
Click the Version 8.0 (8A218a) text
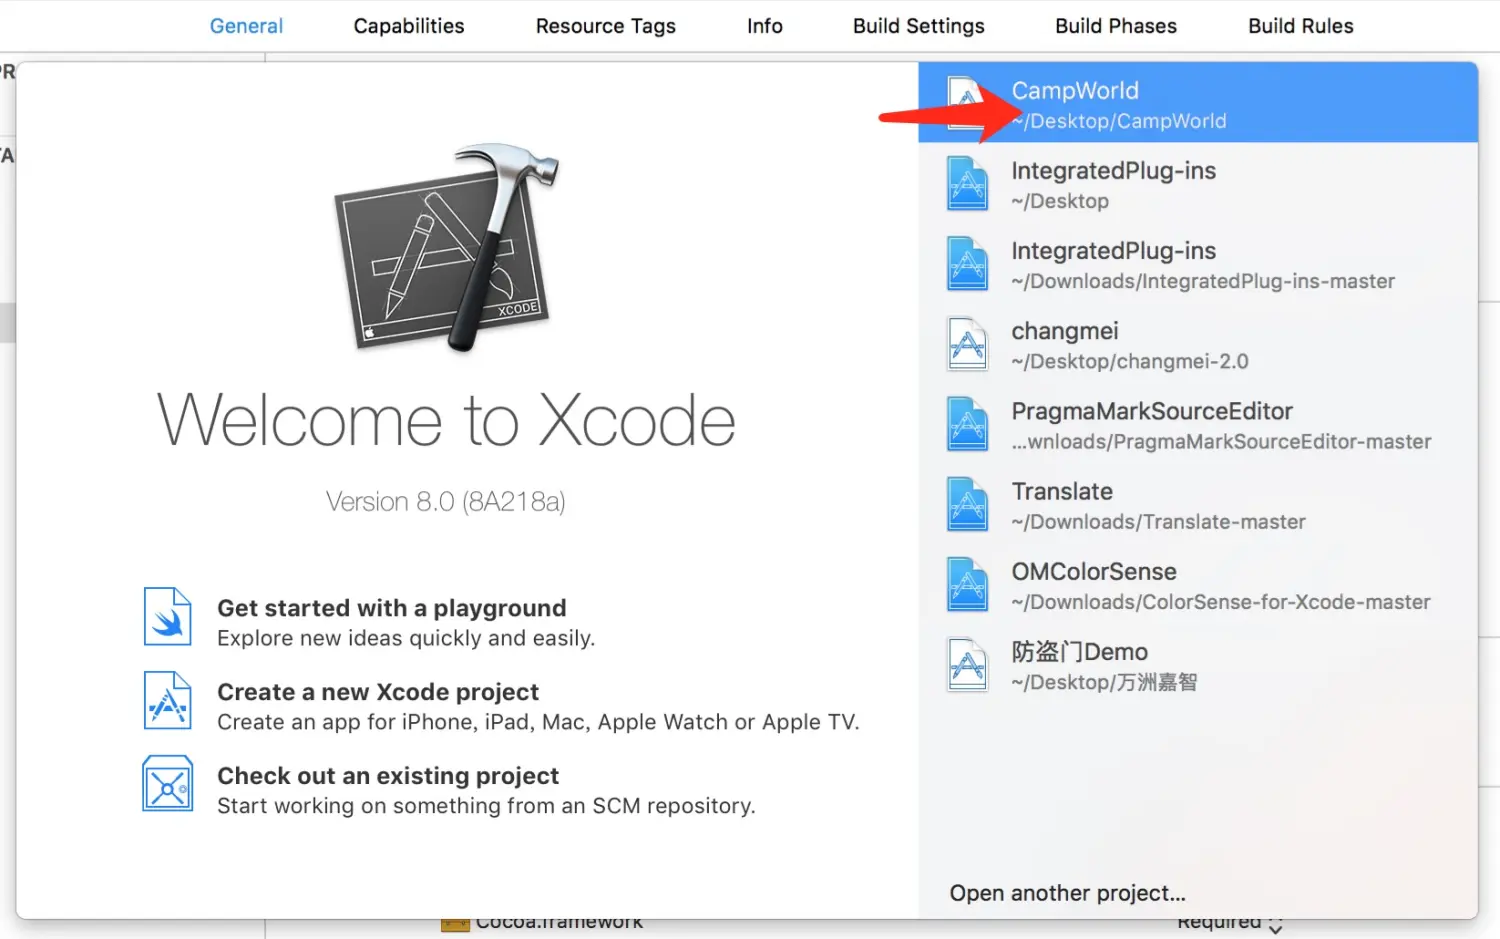pos(446,501)
